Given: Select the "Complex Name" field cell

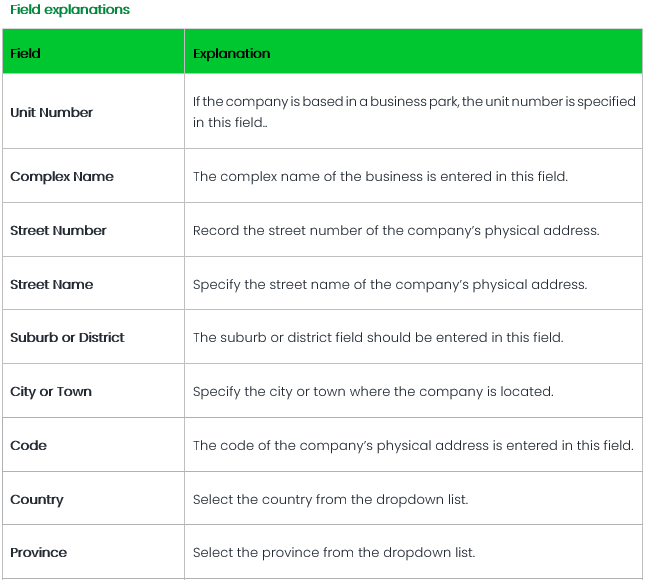Looking at the screenshot, I should click(62, 176).
